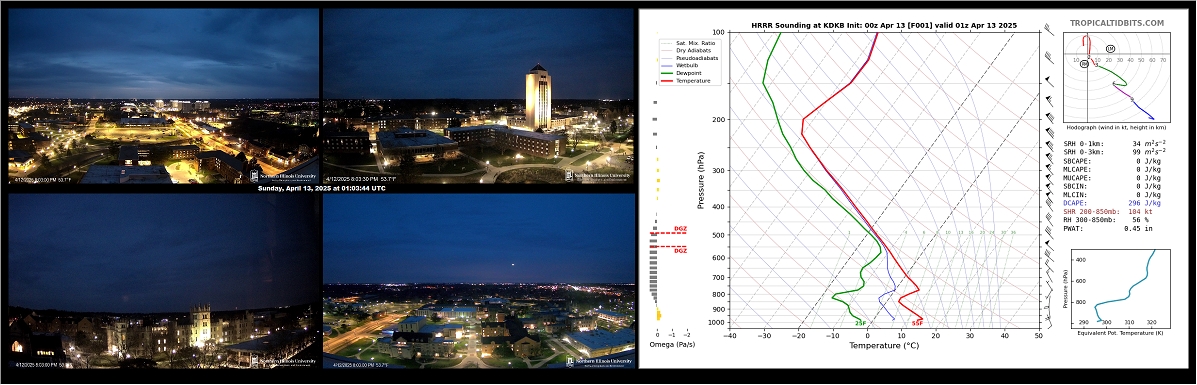The height and width of the screenshot is (385, 1197).
Task: Click the NIU logo in the tower webcam
Action: pos(598,176)
